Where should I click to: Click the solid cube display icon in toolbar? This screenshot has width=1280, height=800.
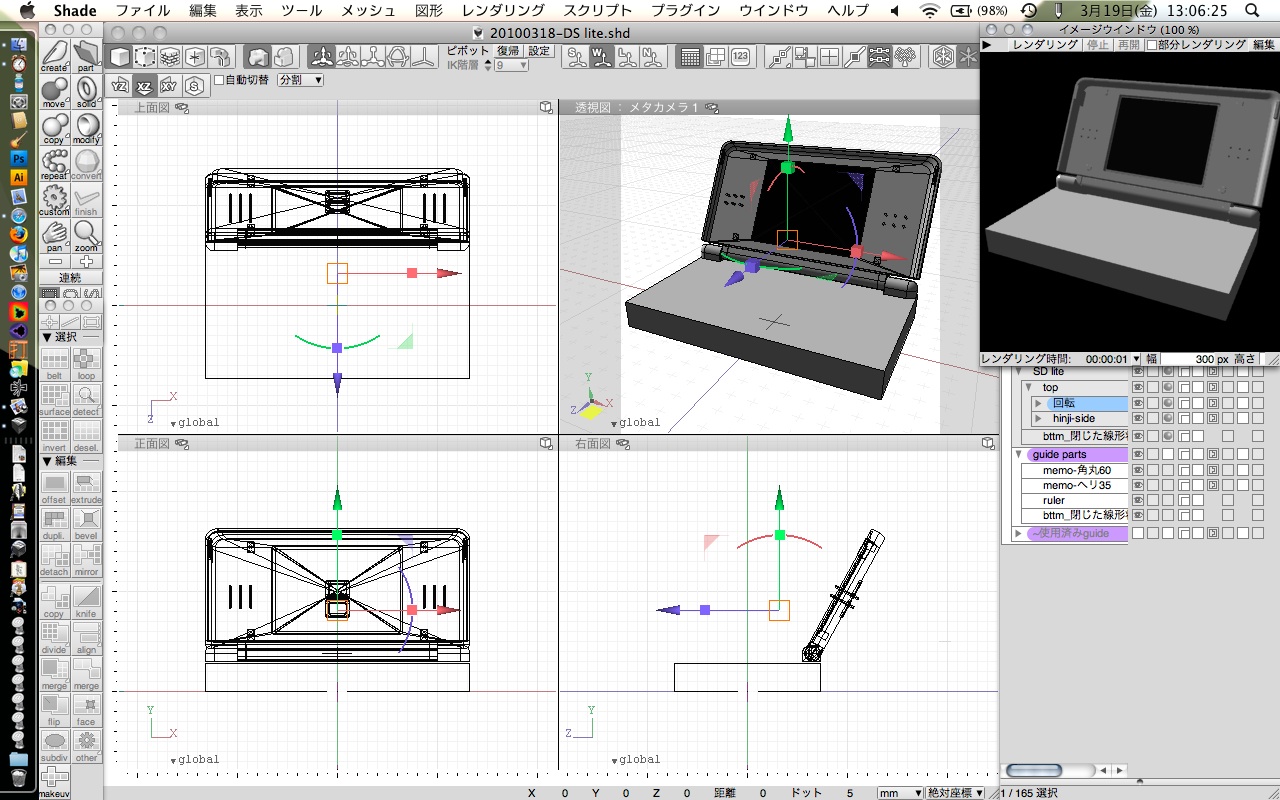(x=120, y=57)
